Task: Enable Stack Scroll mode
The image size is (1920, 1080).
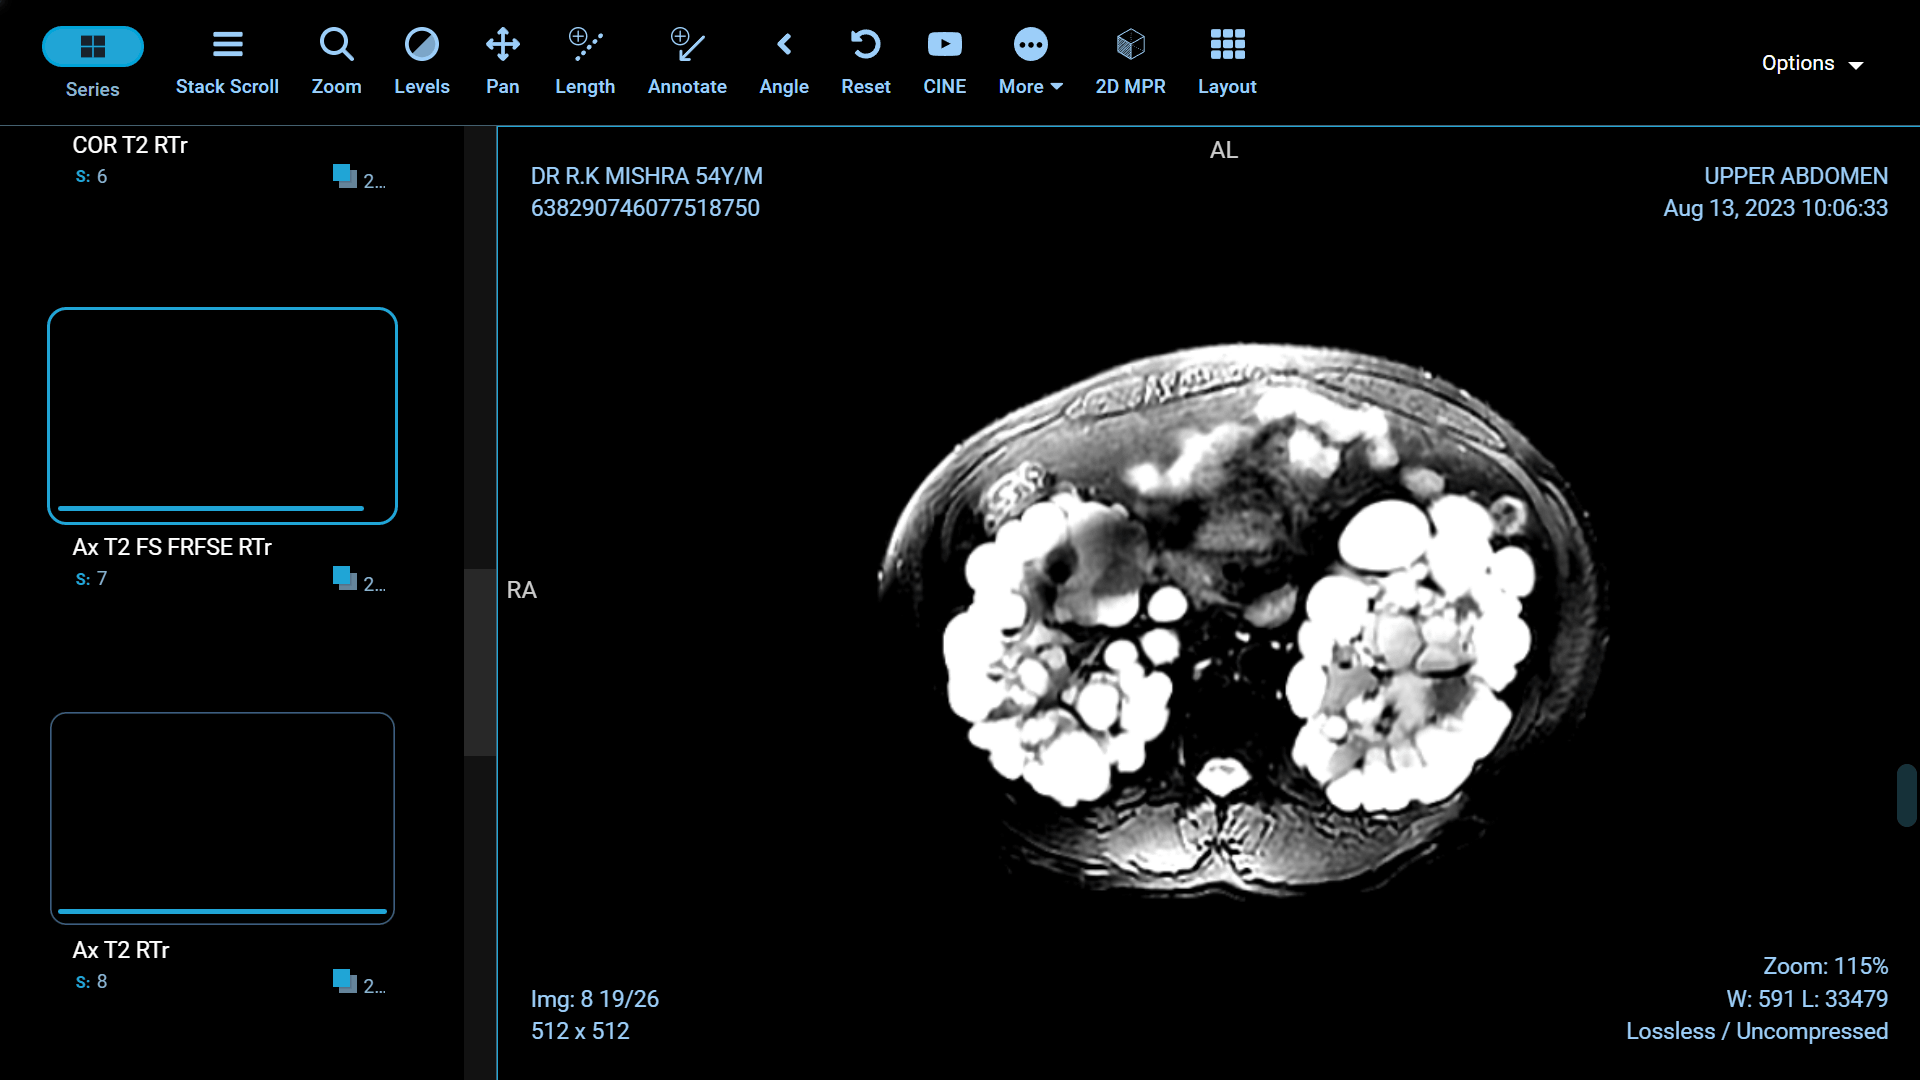Action: click(227, 60)
